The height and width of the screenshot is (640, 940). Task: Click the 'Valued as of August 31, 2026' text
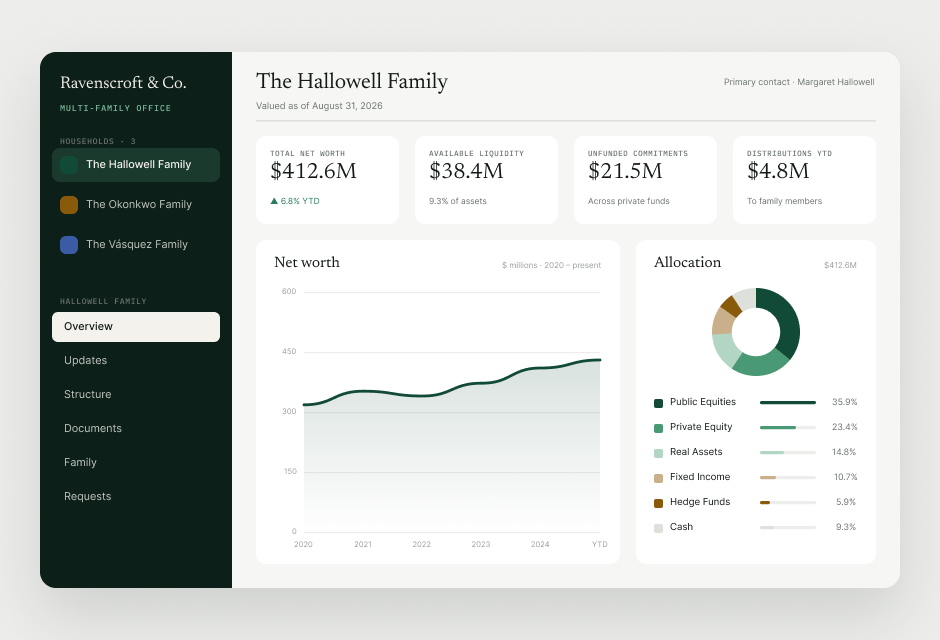[319, 106]
